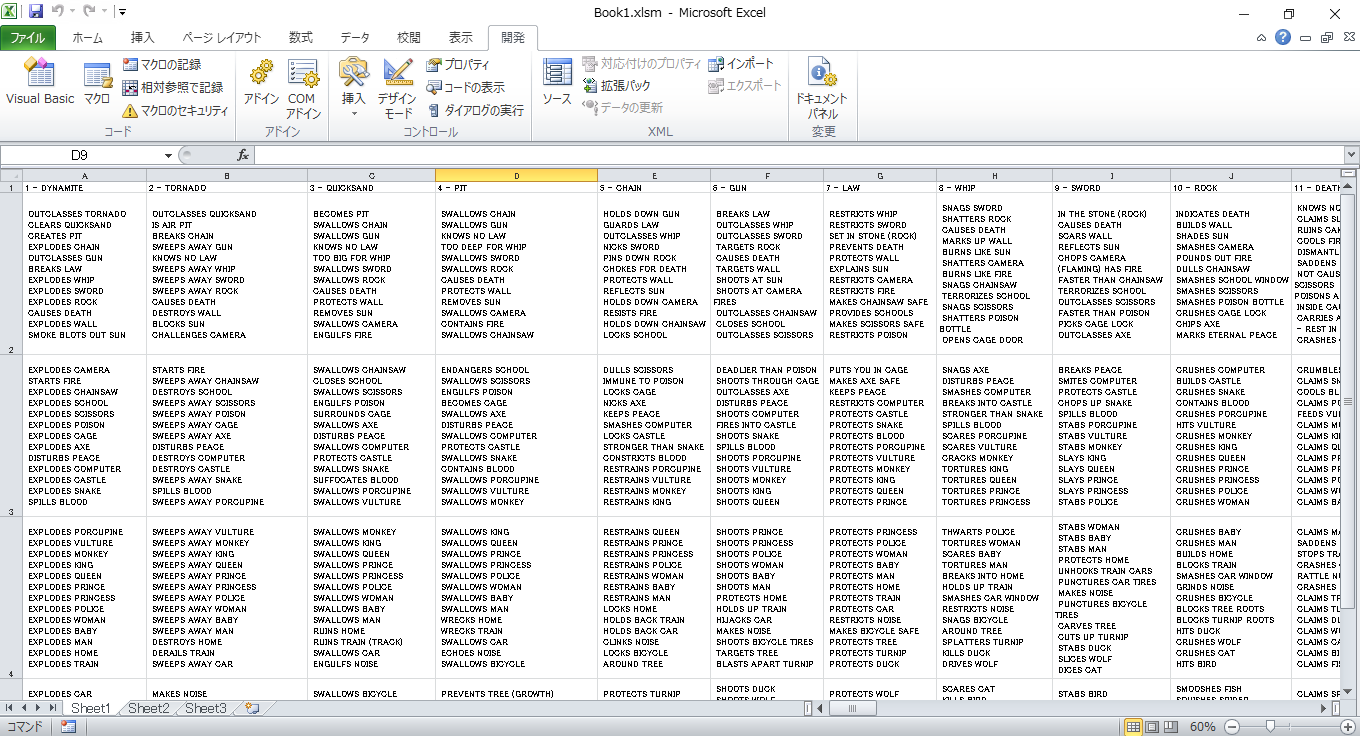
Task: Minimize the ribbon with caret icon
Action: click(1263, 38)
